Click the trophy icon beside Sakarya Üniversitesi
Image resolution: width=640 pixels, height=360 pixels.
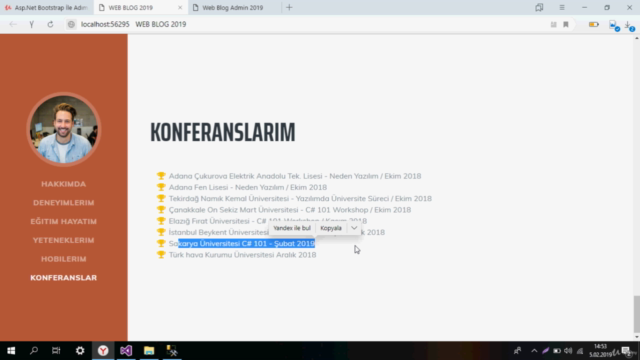(161, 243)
